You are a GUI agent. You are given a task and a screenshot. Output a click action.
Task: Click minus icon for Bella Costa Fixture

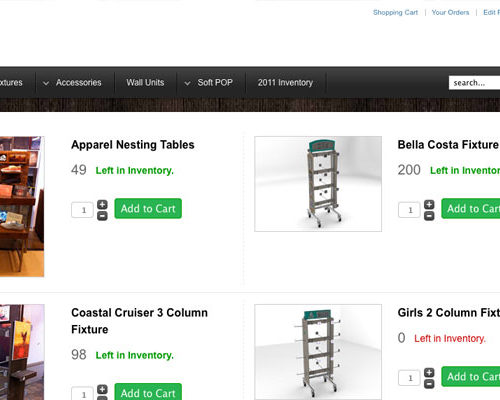point(429,216)
